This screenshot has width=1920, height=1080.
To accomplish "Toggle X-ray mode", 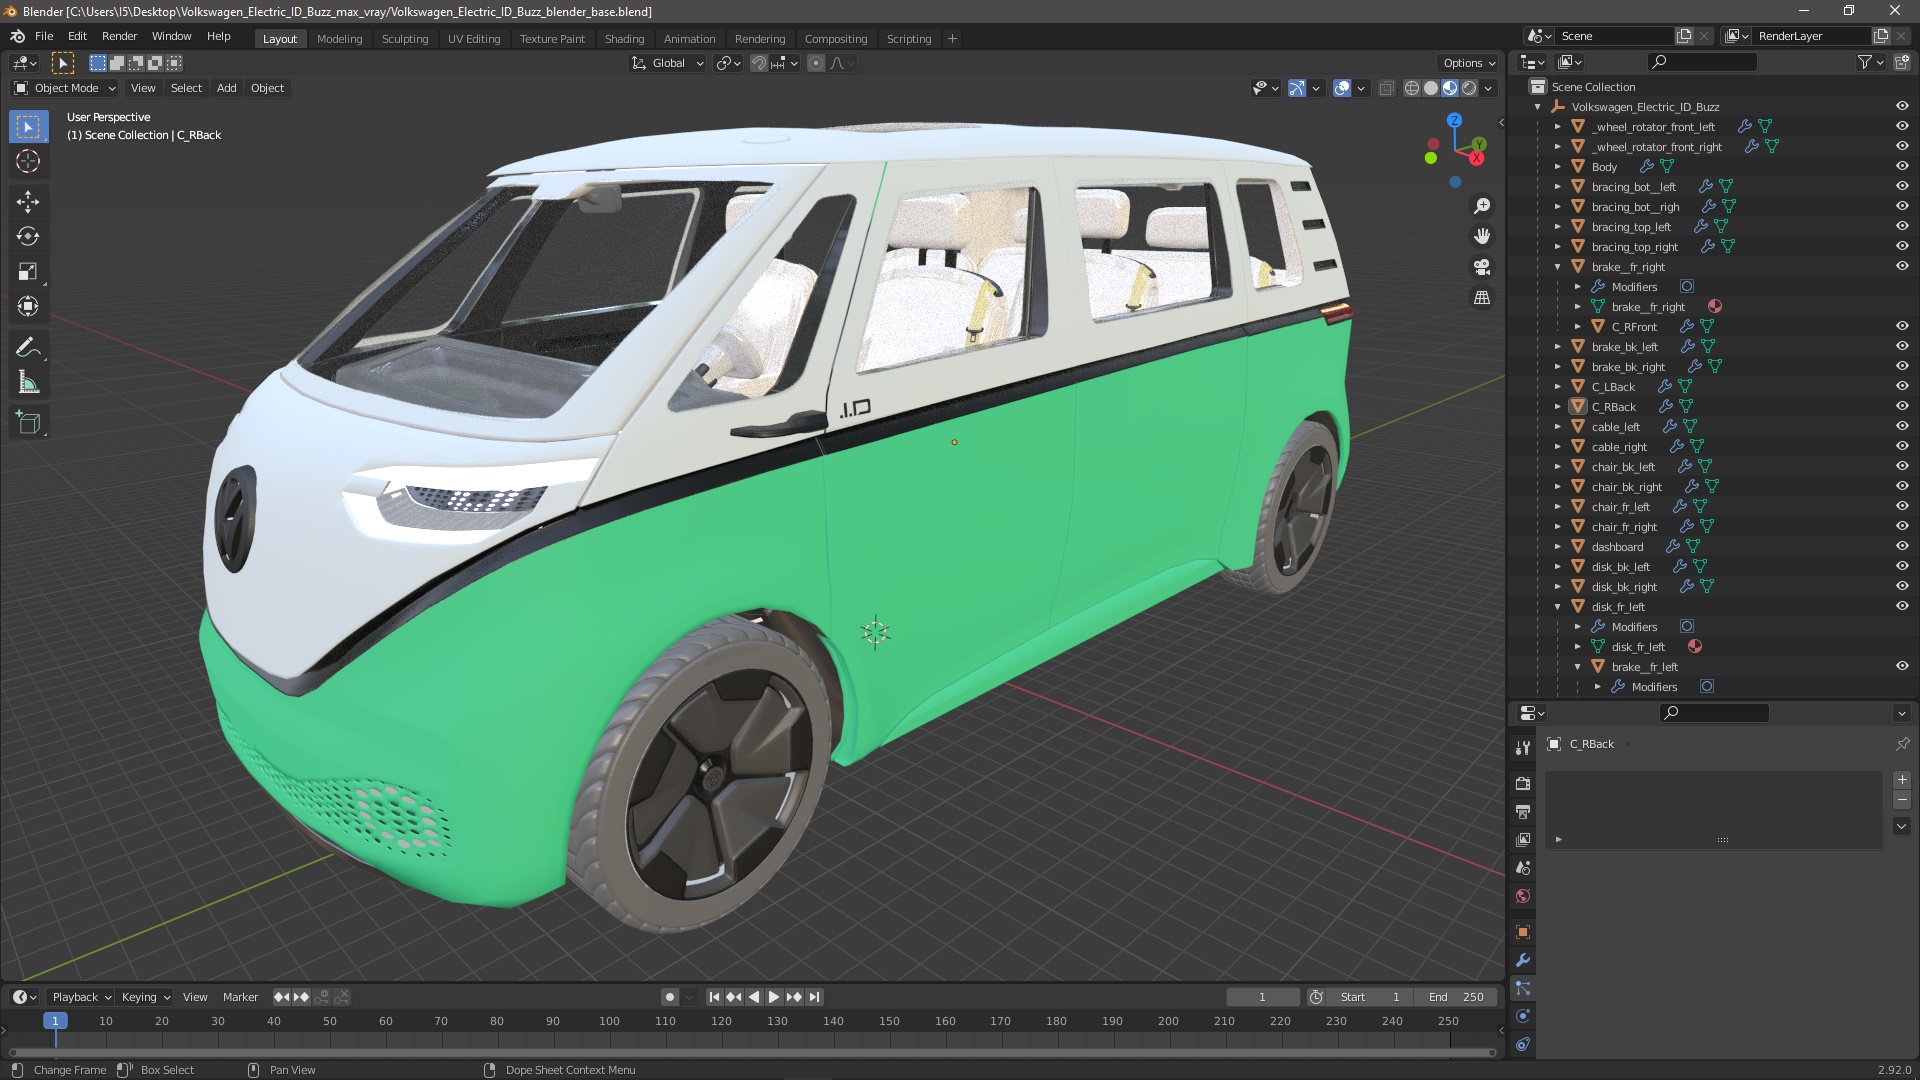I will coord(1386,88).
